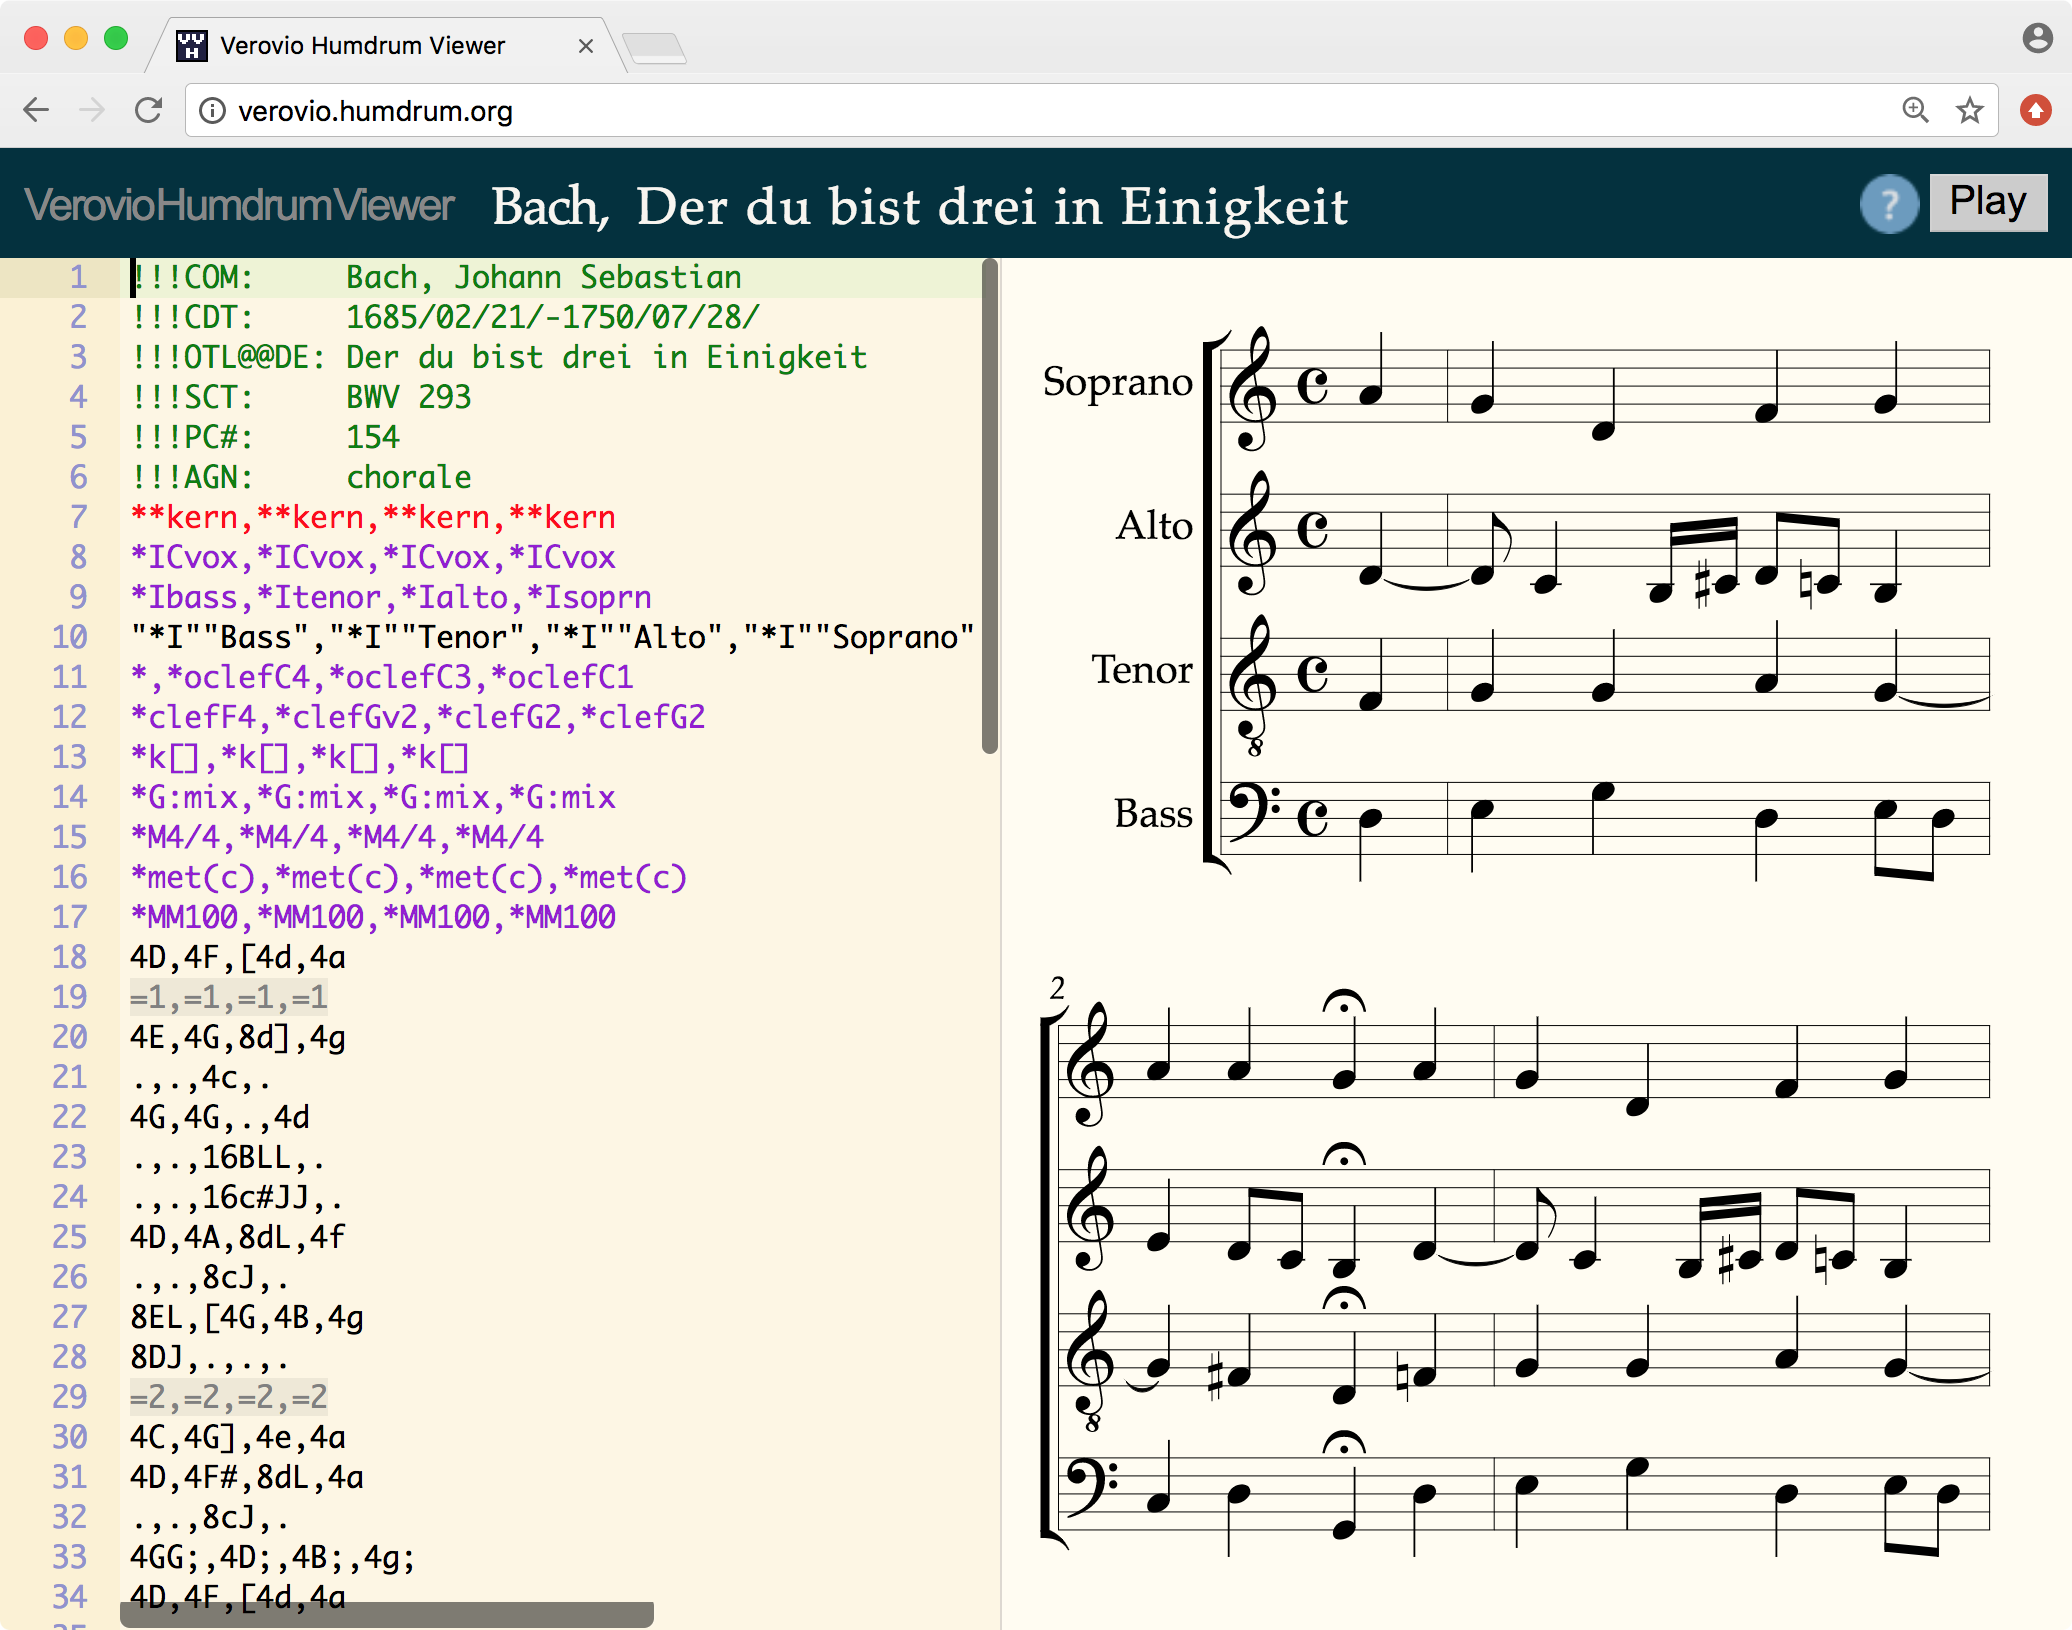Click the *met(c) meter line
2072x1630 pixels.
coord(409,877)
